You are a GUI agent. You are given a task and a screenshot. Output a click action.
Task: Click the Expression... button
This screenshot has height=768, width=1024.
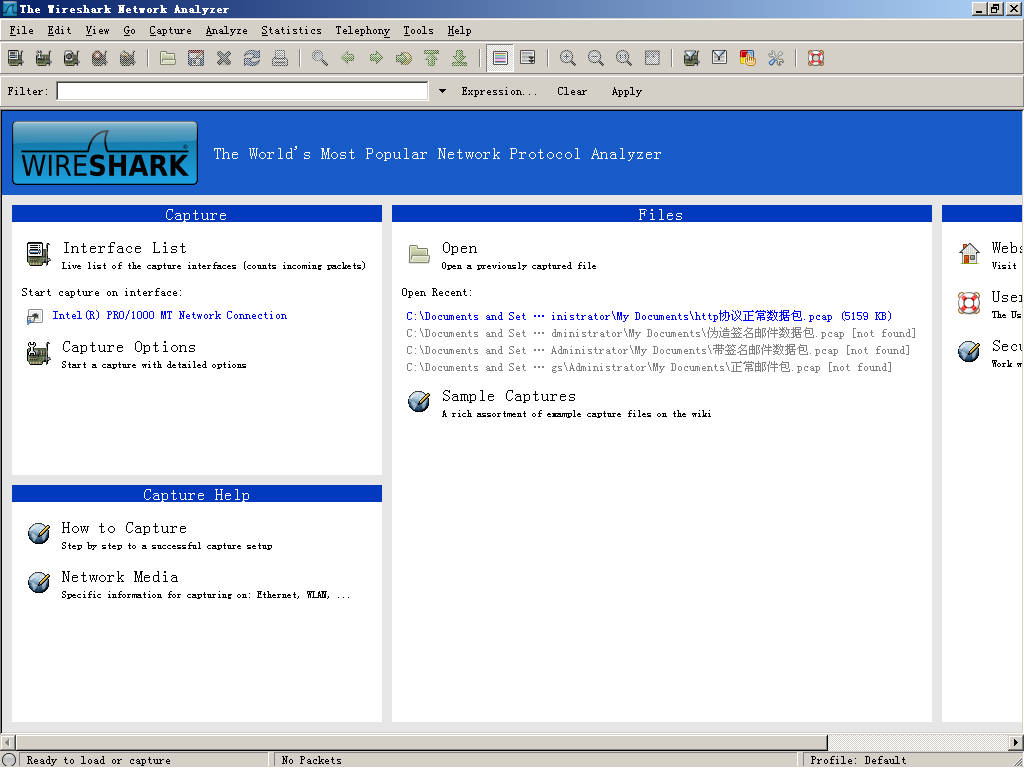pyautogui.click(x=499, y=91)
